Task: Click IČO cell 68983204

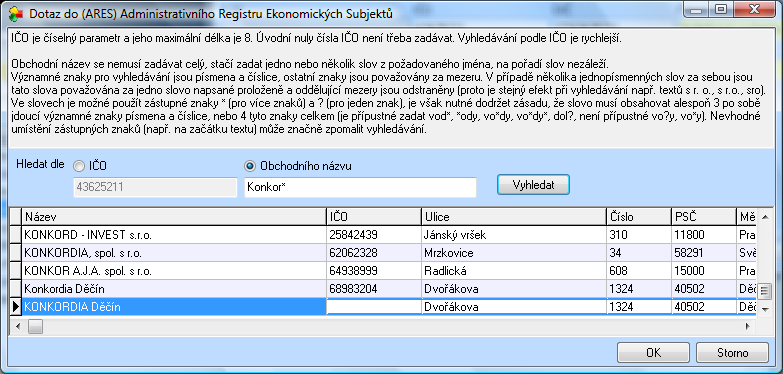Action: [x=374, y=289]
